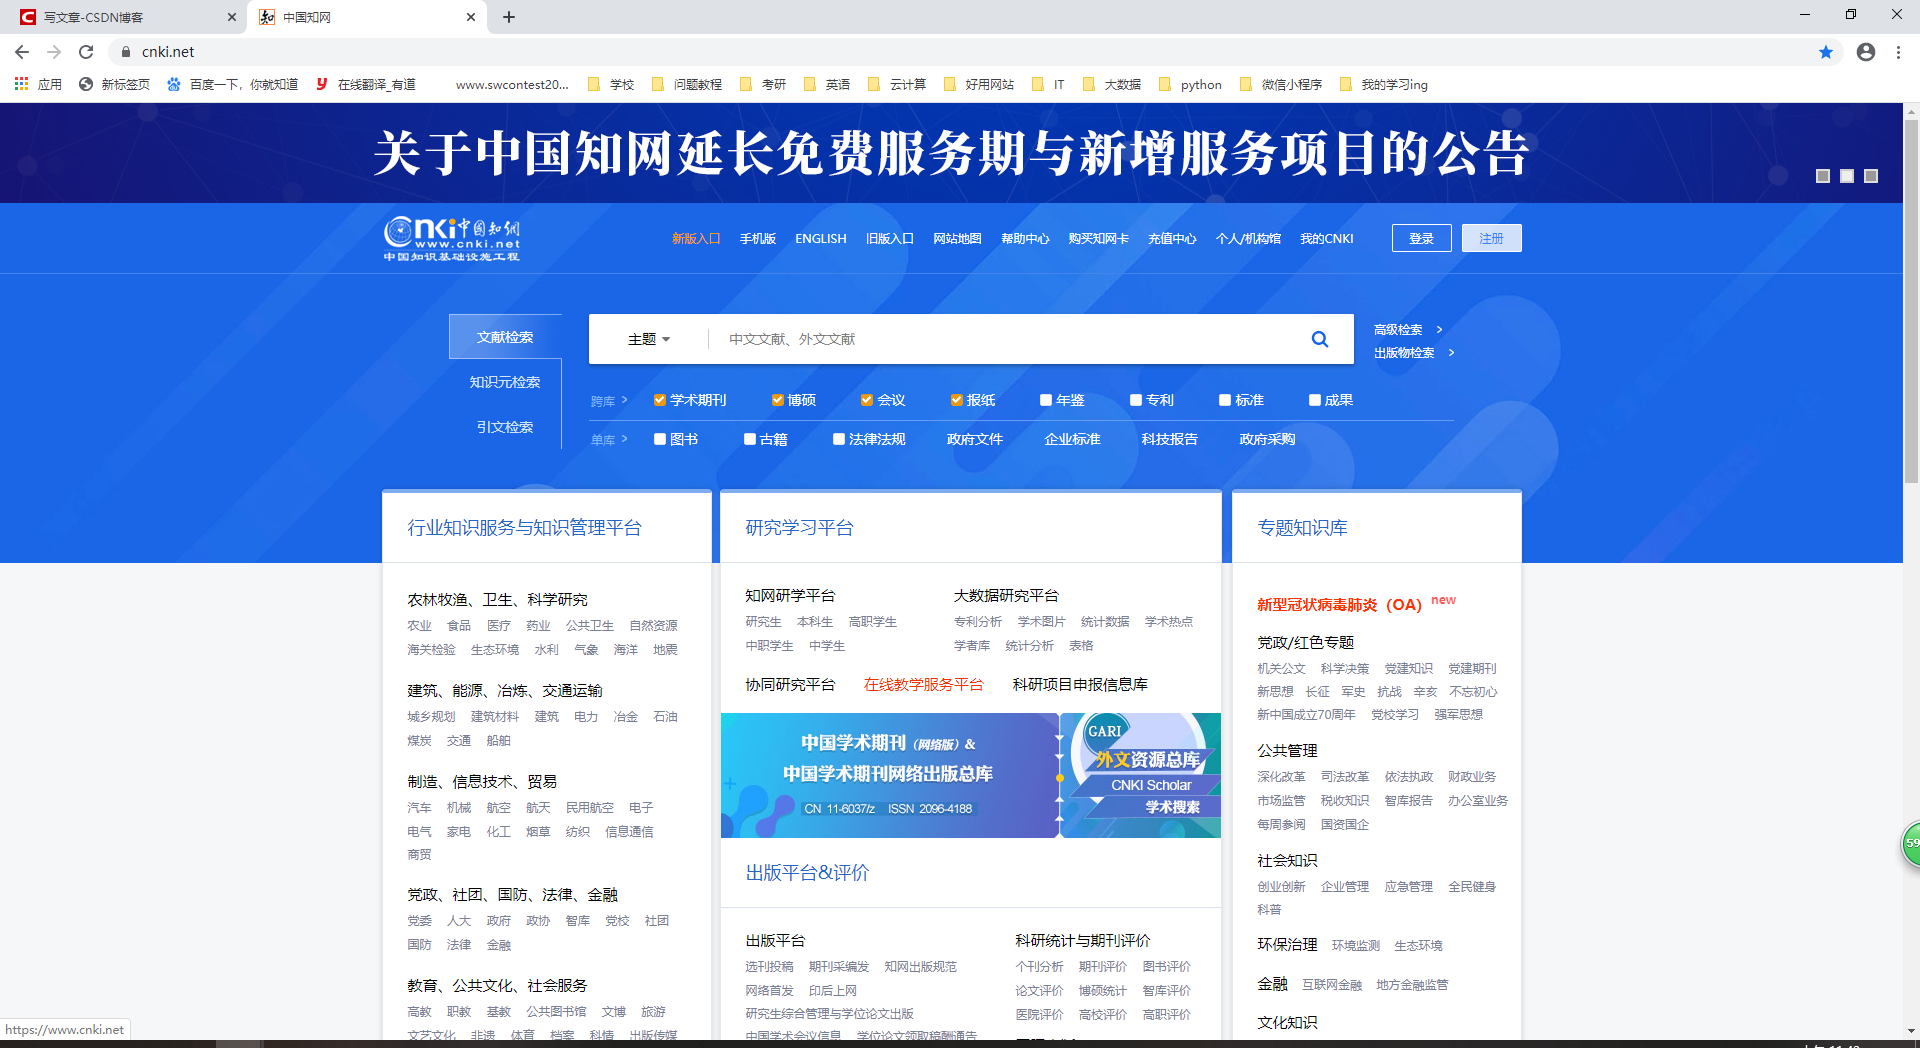The width and height of the screenshot is (1920, 1048).
Task: Expand the 跨库 chevron
Action: click(x=624, y=400)
